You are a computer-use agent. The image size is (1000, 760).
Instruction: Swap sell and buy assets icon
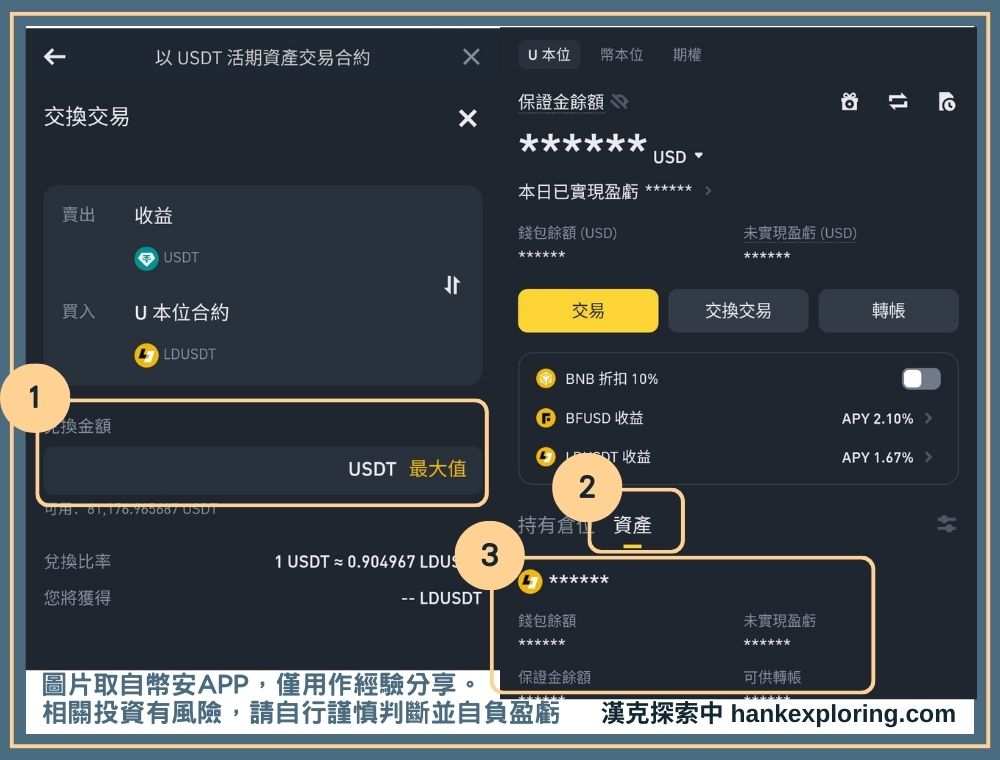coord(452,284)
